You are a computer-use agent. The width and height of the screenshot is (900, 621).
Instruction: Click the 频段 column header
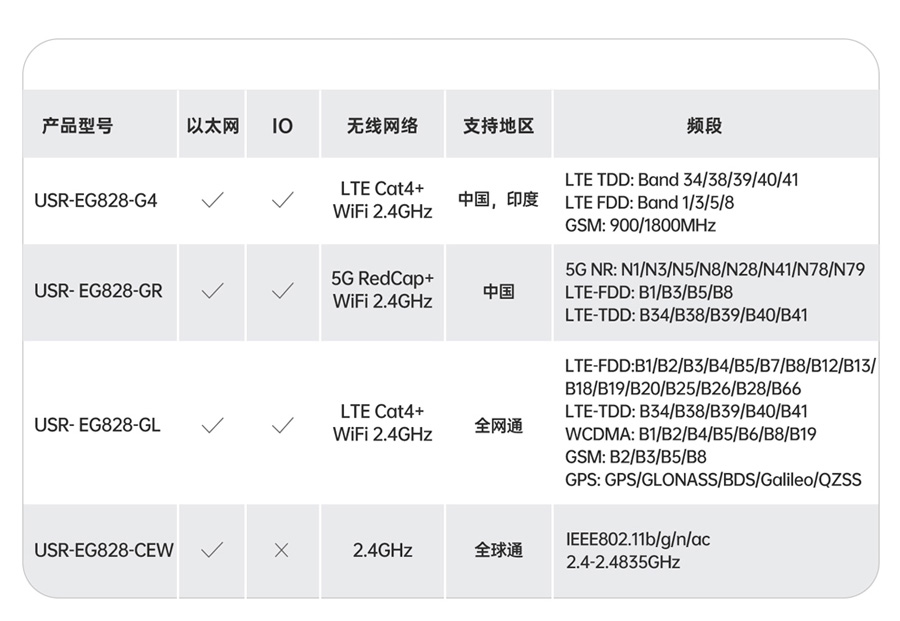tap(704, 126)
